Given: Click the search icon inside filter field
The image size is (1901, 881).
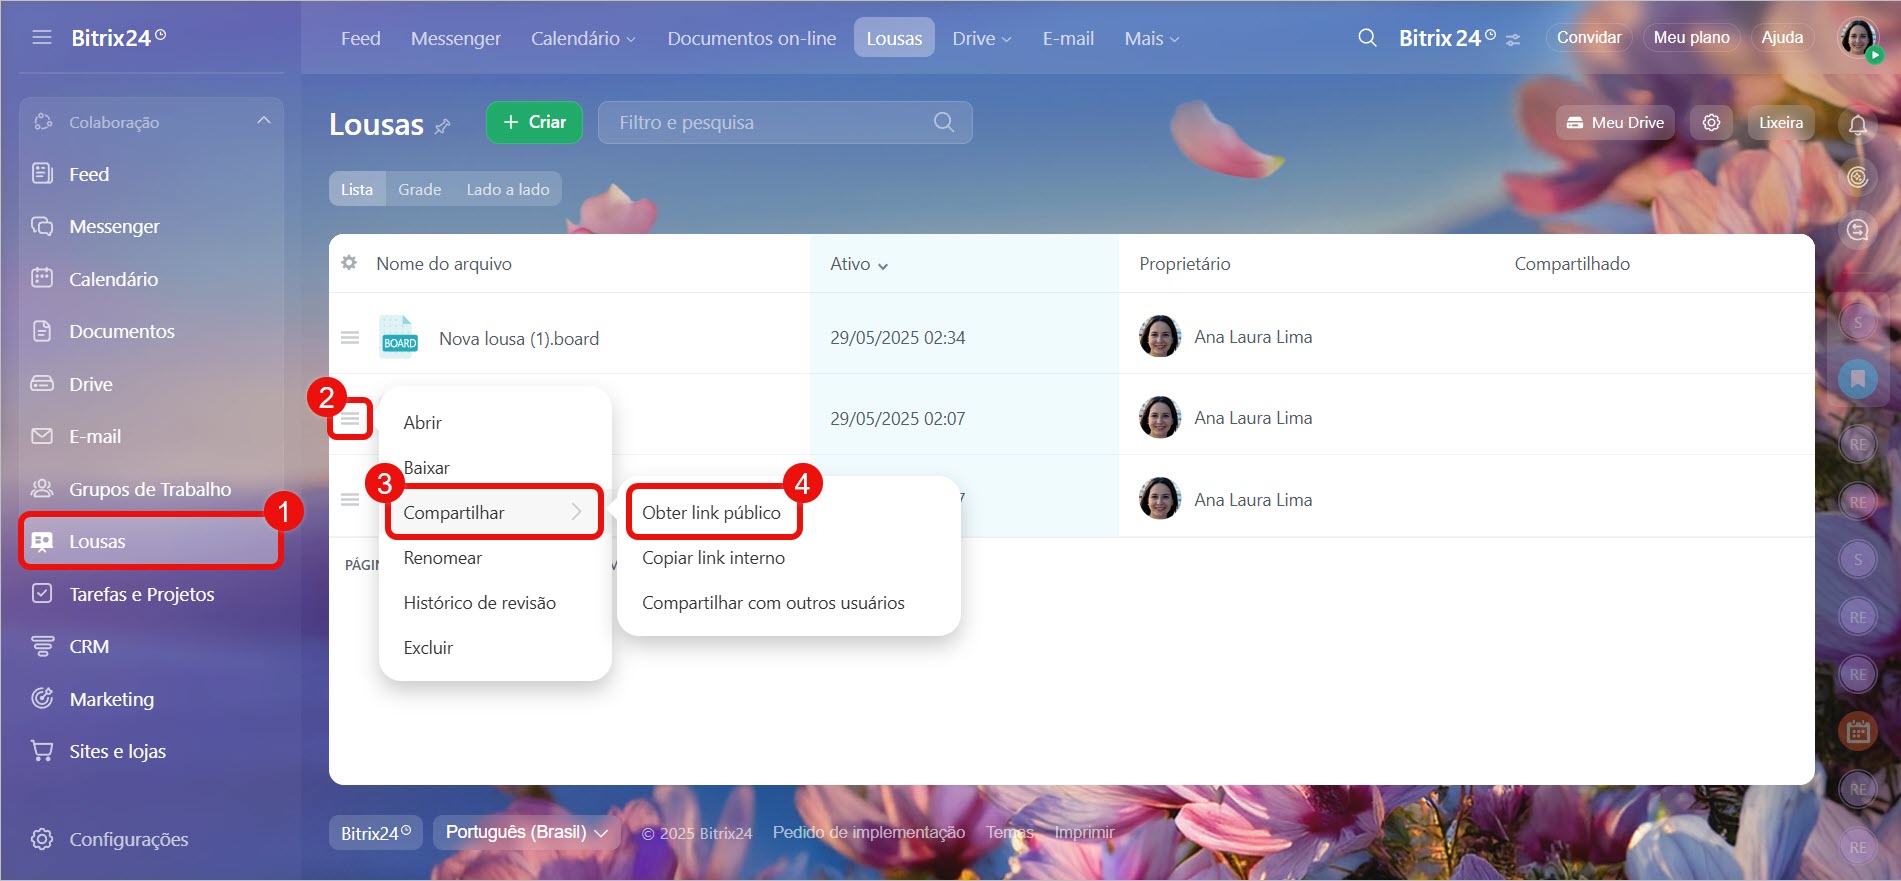Looking at the screenshot, I should coord(943,122).
